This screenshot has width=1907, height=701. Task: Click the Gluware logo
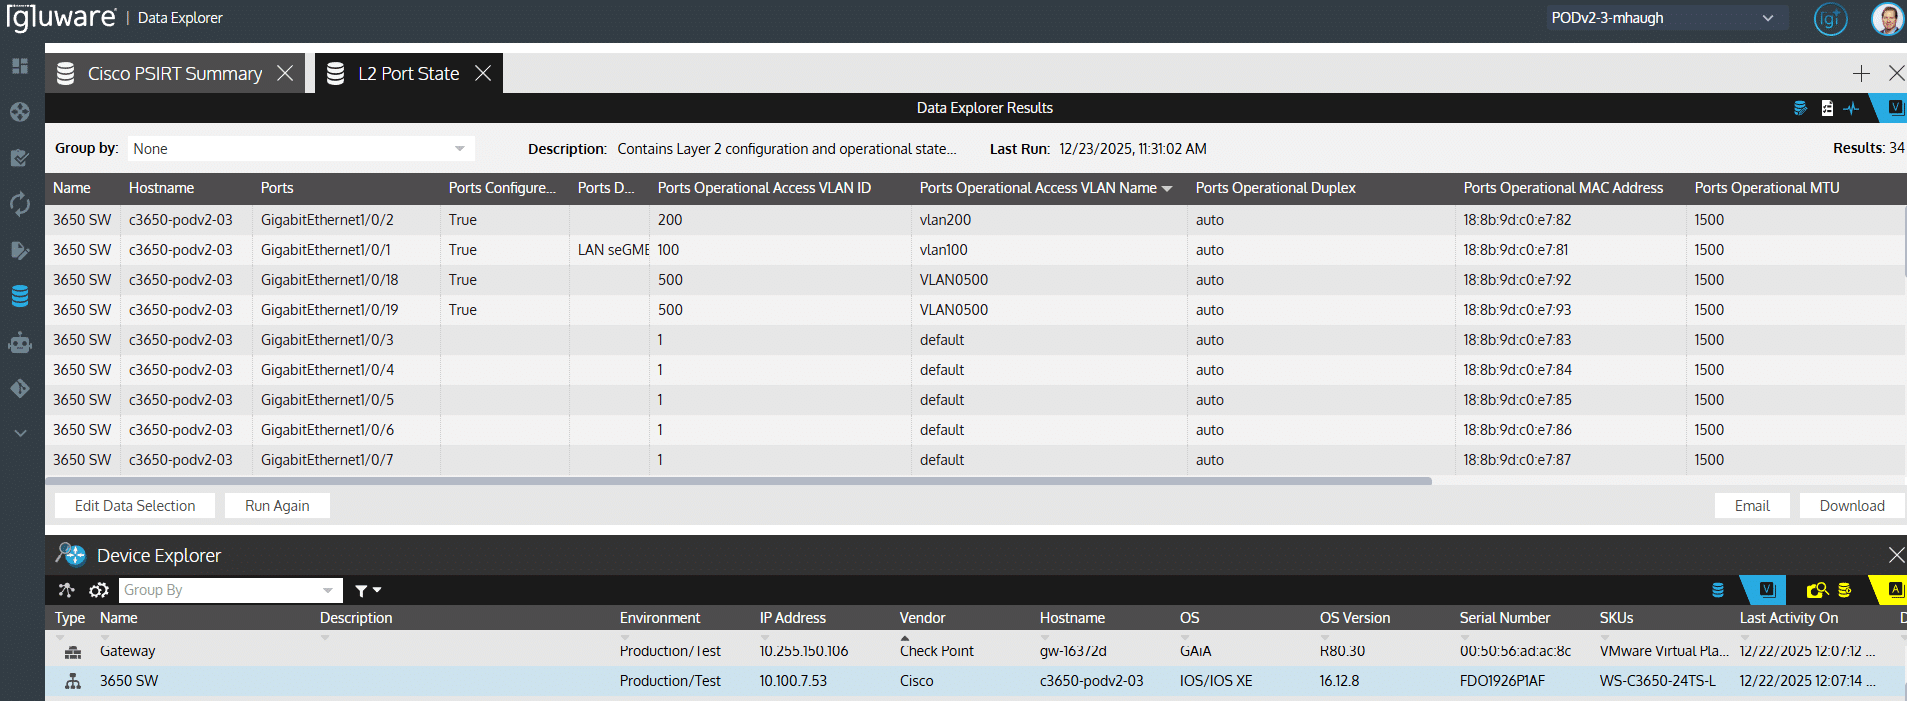point(61,18)
